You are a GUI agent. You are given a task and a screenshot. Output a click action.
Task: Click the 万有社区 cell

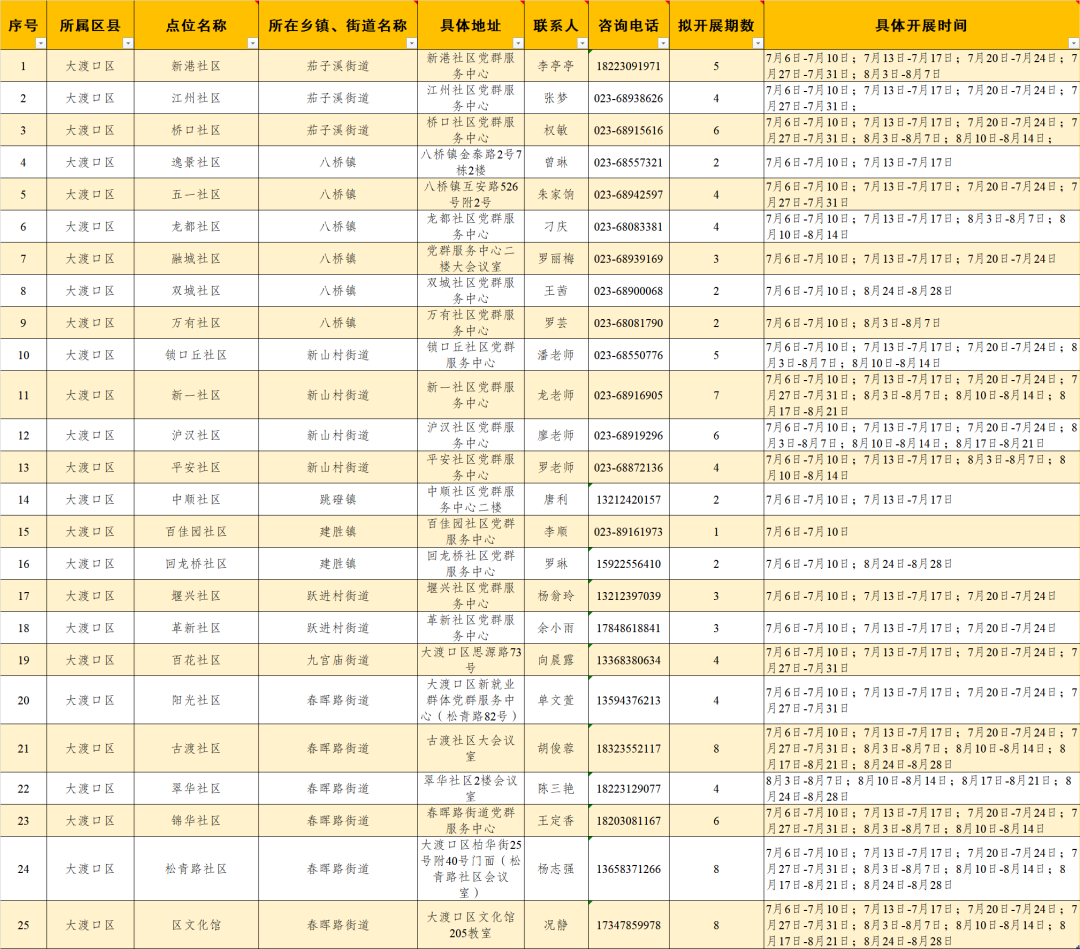pos(196,323)
